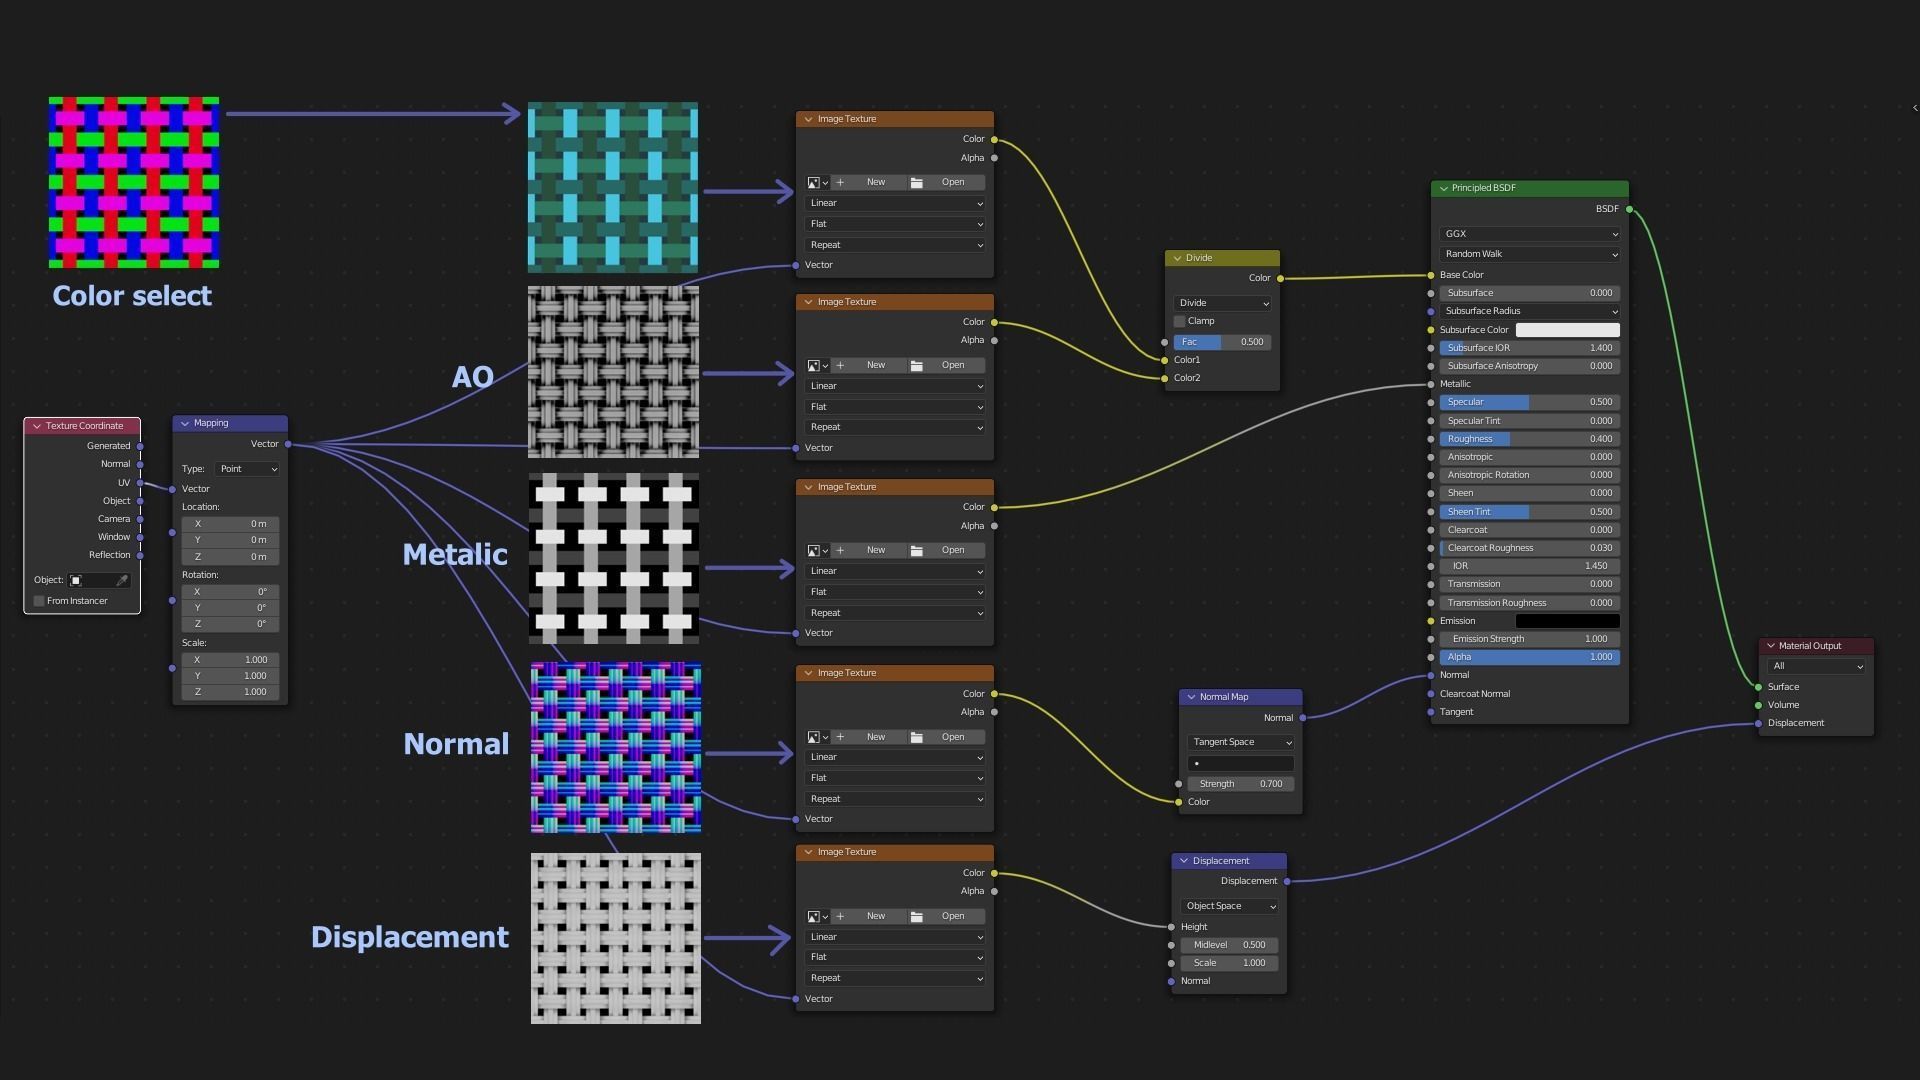The height and width of the screenshot is (1080, 1920).
Task: Click the plus New icon in the Metalic Image Texture node
Action: tap(841, 551)
